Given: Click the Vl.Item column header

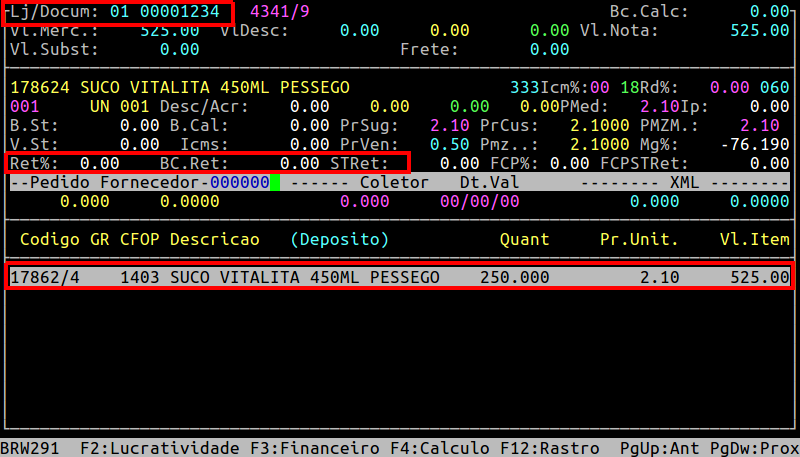Looking at the screenshot, I should (755, 240).
